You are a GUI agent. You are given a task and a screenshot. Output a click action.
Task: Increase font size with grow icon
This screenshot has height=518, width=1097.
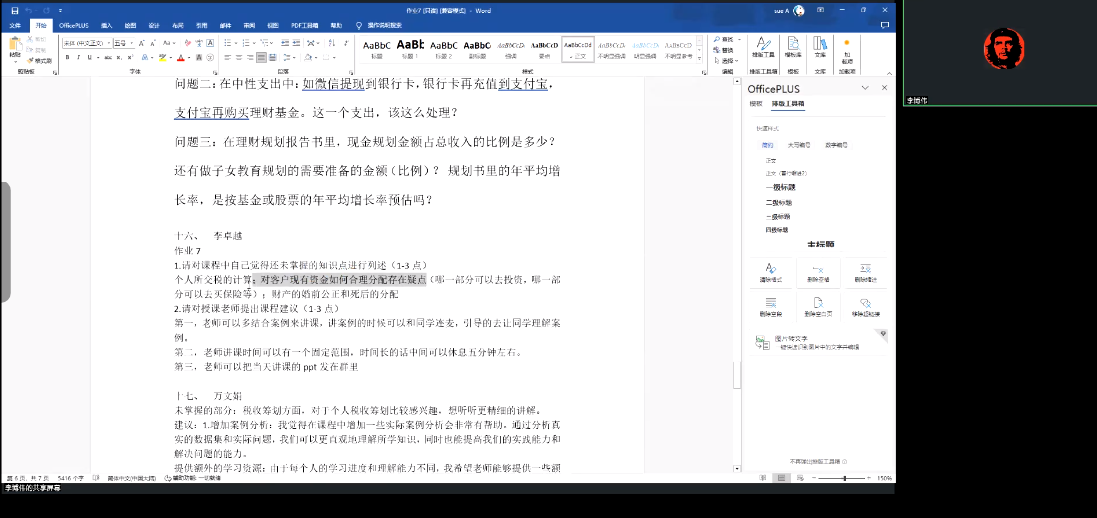pyautogui.click(x=141, y=43)
